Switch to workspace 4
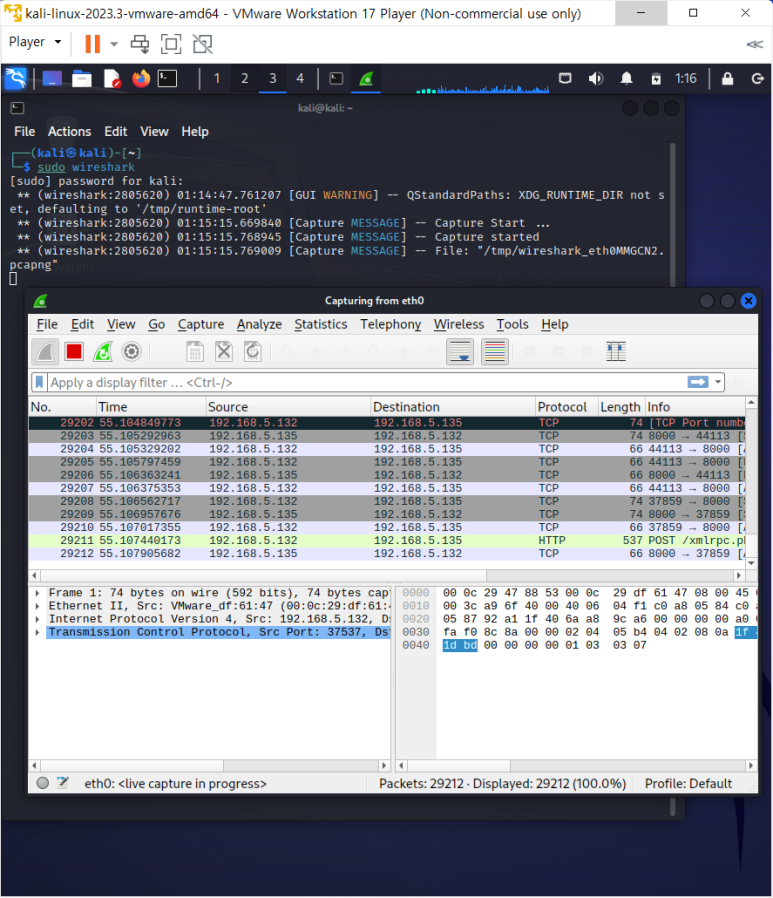773x898 pixels. (x=300, y=78)
